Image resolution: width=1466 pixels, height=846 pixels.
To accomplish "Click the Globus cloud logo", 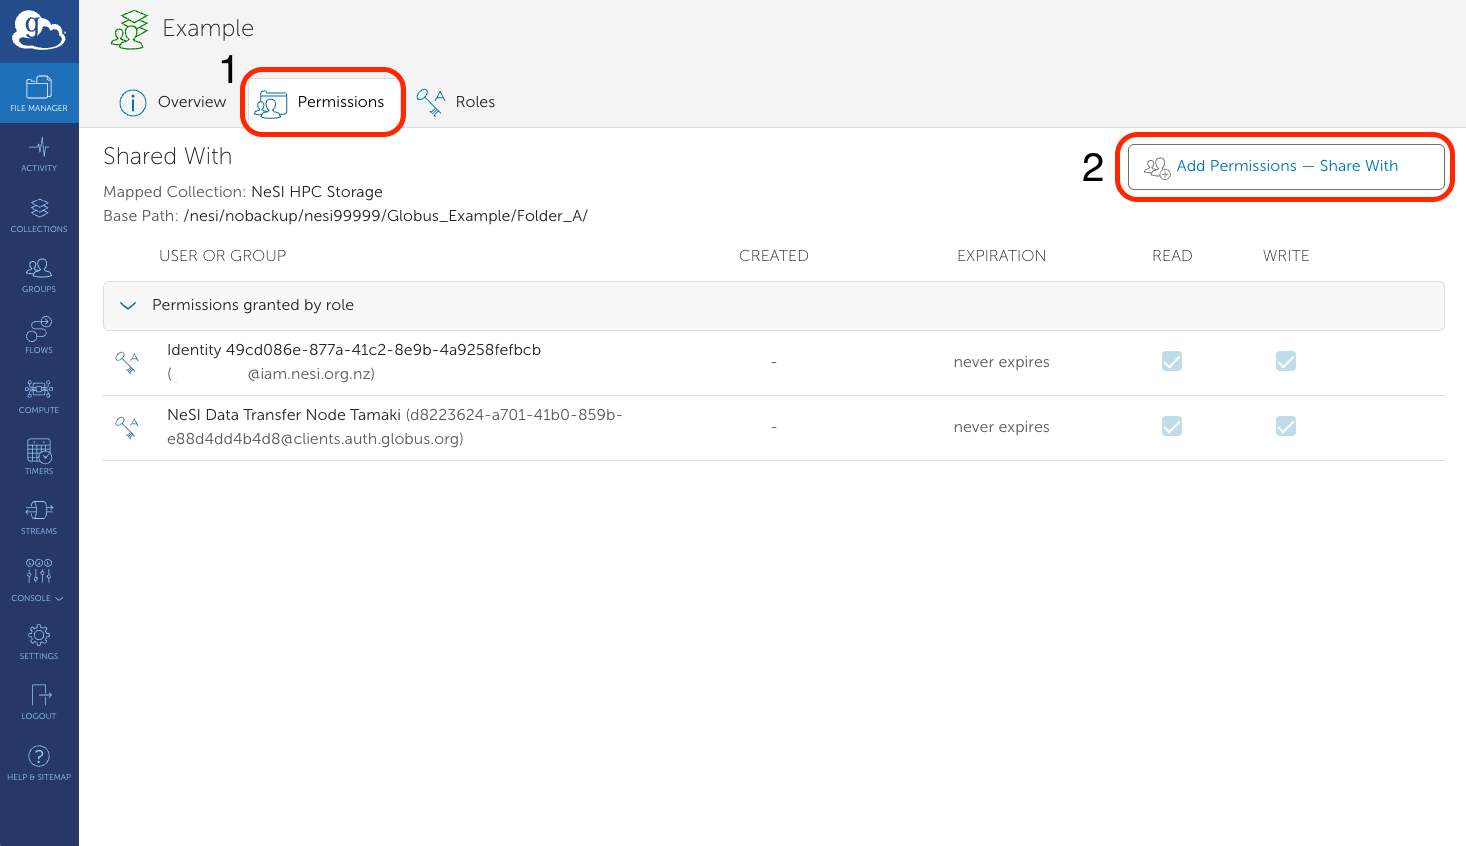I will [39, 31].
